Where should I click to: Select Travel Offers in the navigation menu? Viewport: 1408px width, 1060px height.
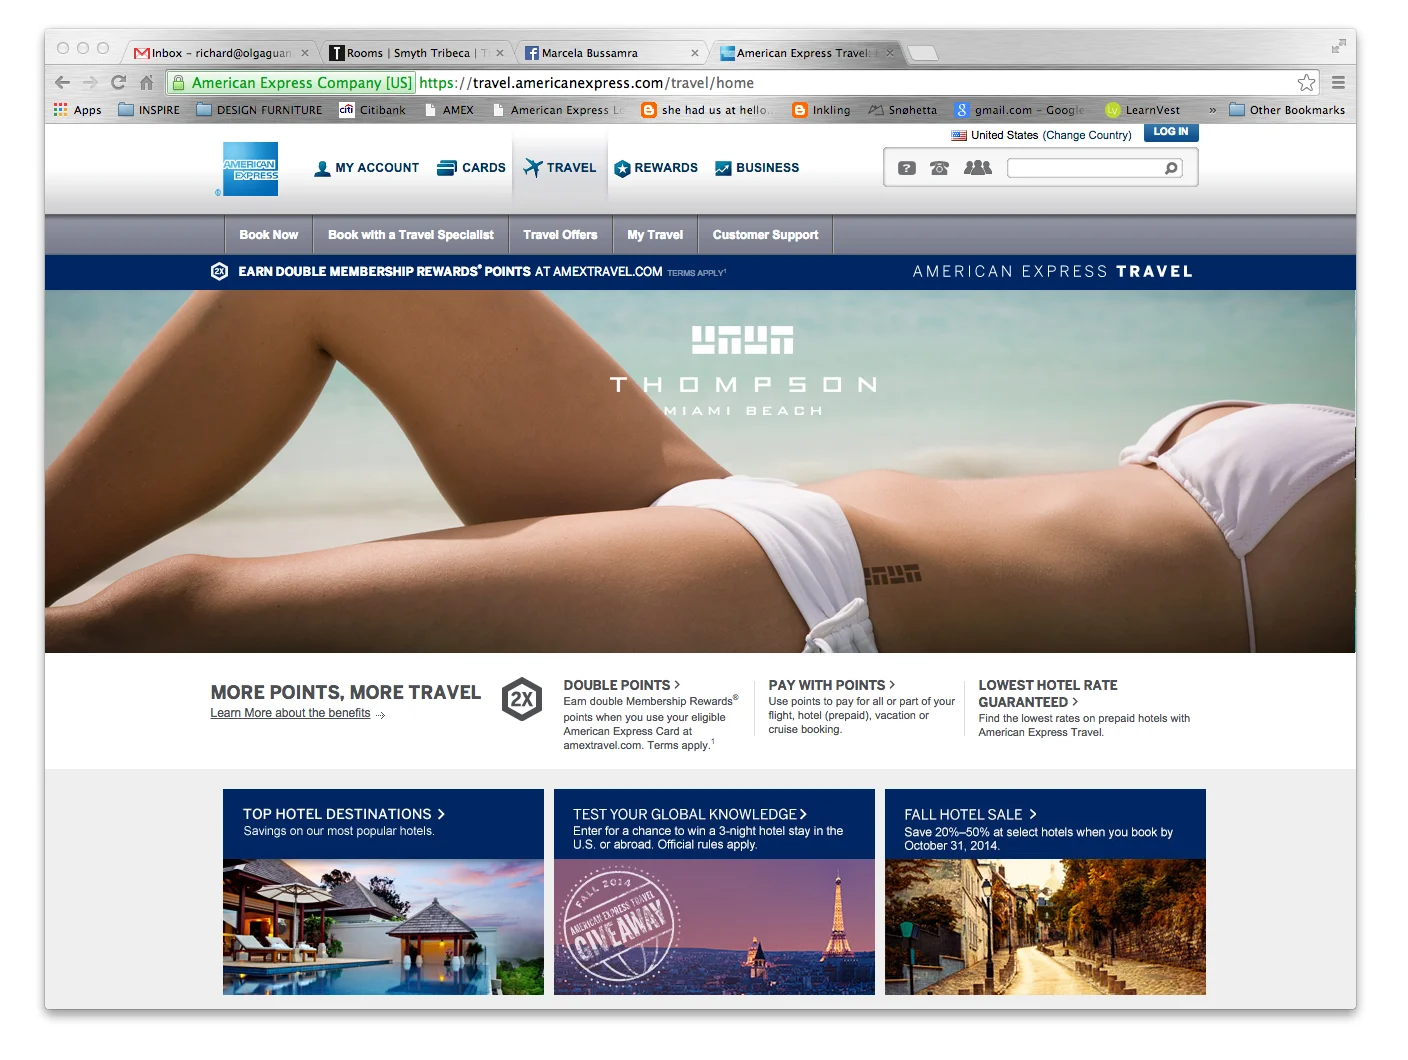(x=560, y=234)
